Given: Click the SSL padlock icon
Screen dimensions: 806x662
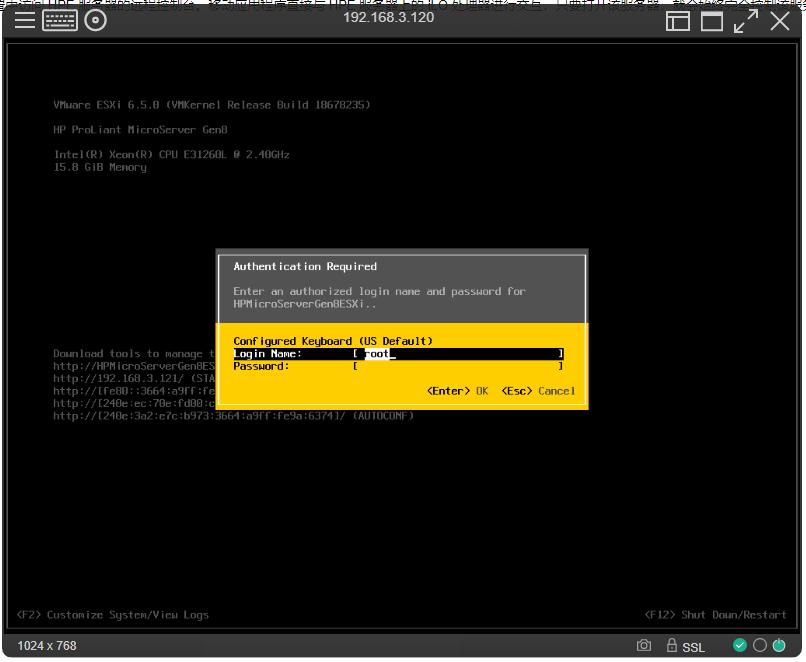Looking at the screenshot, I should point(672,646).
